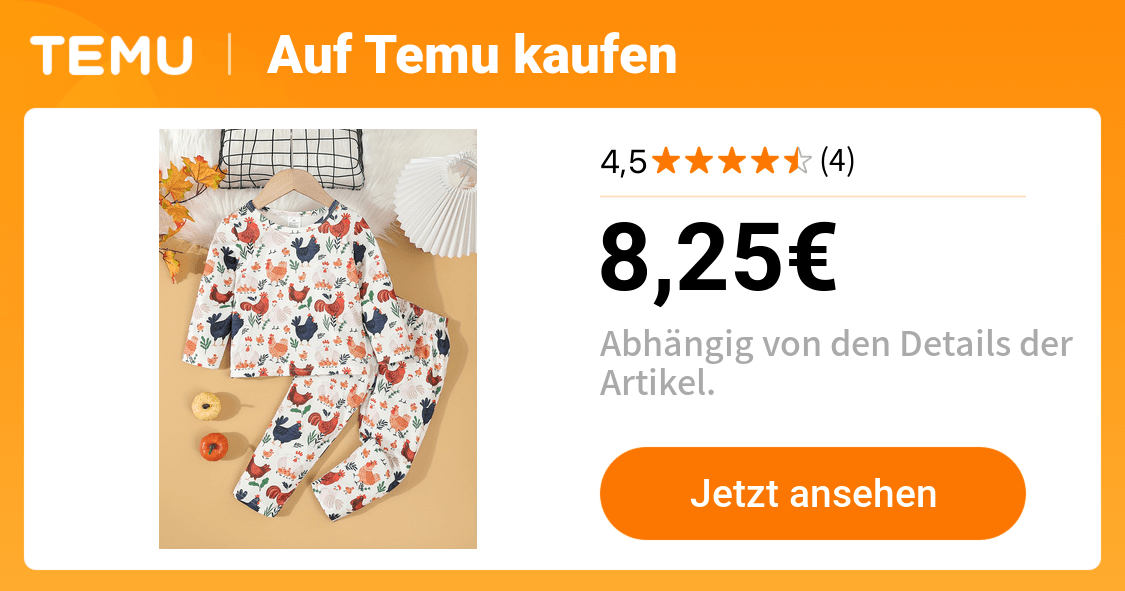Click the 4,5 rating number
Viewport: 1125px width, 591px height.
[623, 161]
